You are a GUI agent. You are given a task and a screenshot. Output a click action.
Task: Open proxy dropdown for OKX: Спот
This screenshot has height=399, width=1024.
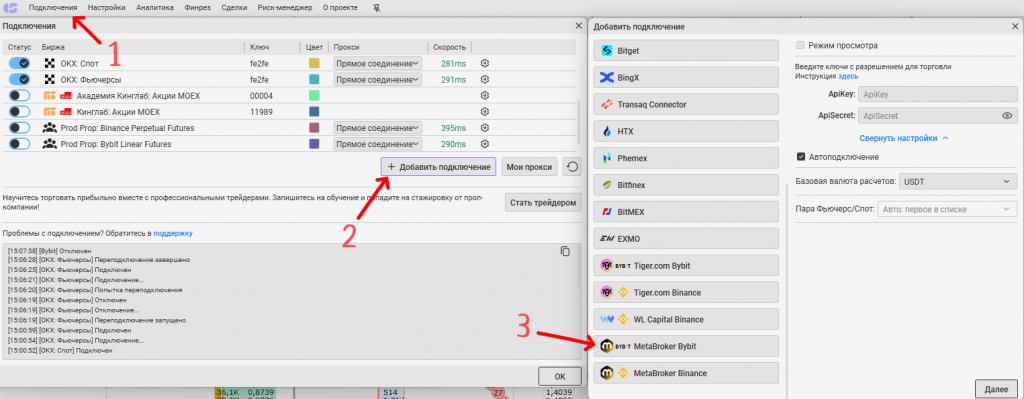377,63
